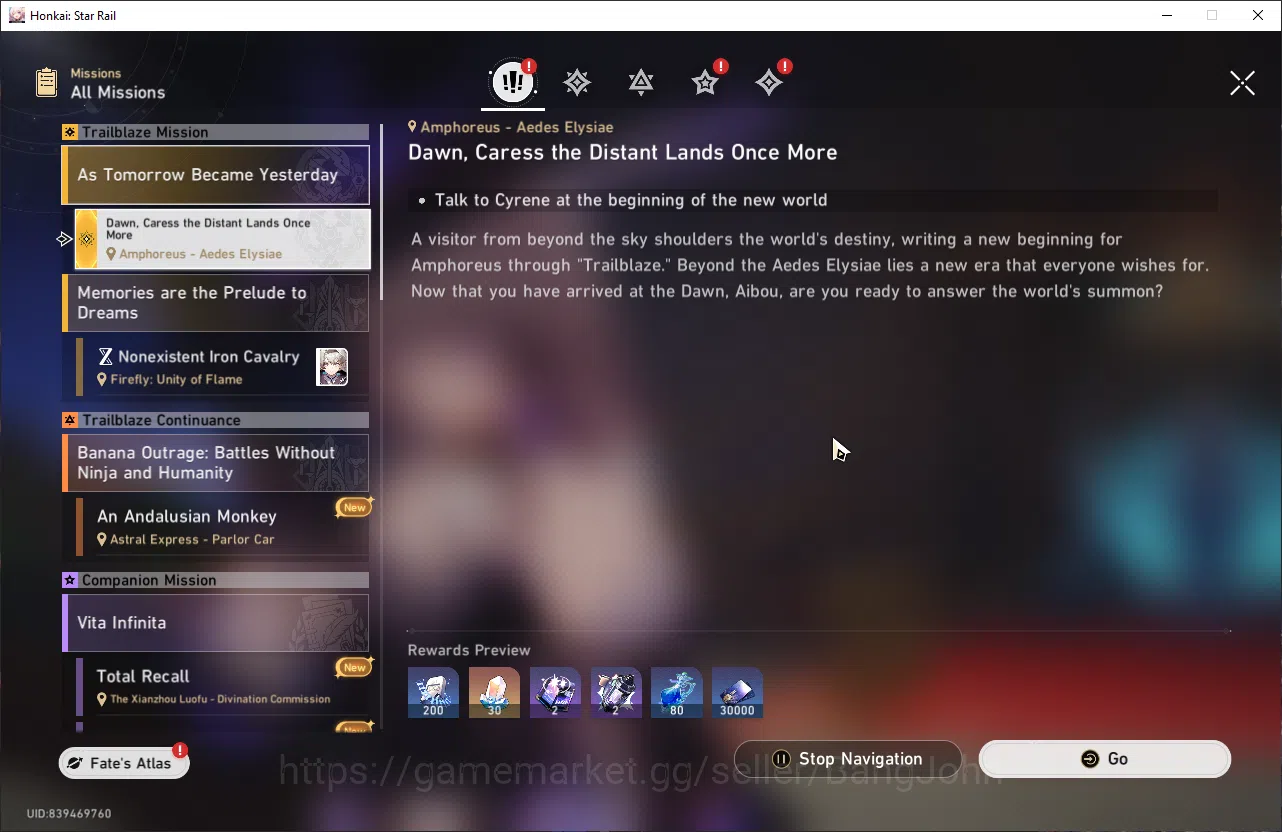Inspect the first reward with quantity 2
Image resolution: width=1282 pixels, height=832 pixels.
tap(555, 692)
